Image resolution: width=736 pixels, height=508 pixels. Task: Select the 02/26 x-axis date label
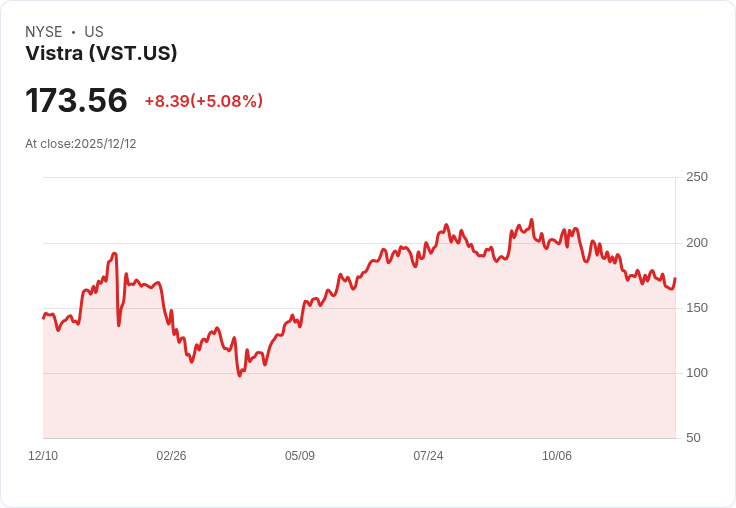[x=171, y=456]
